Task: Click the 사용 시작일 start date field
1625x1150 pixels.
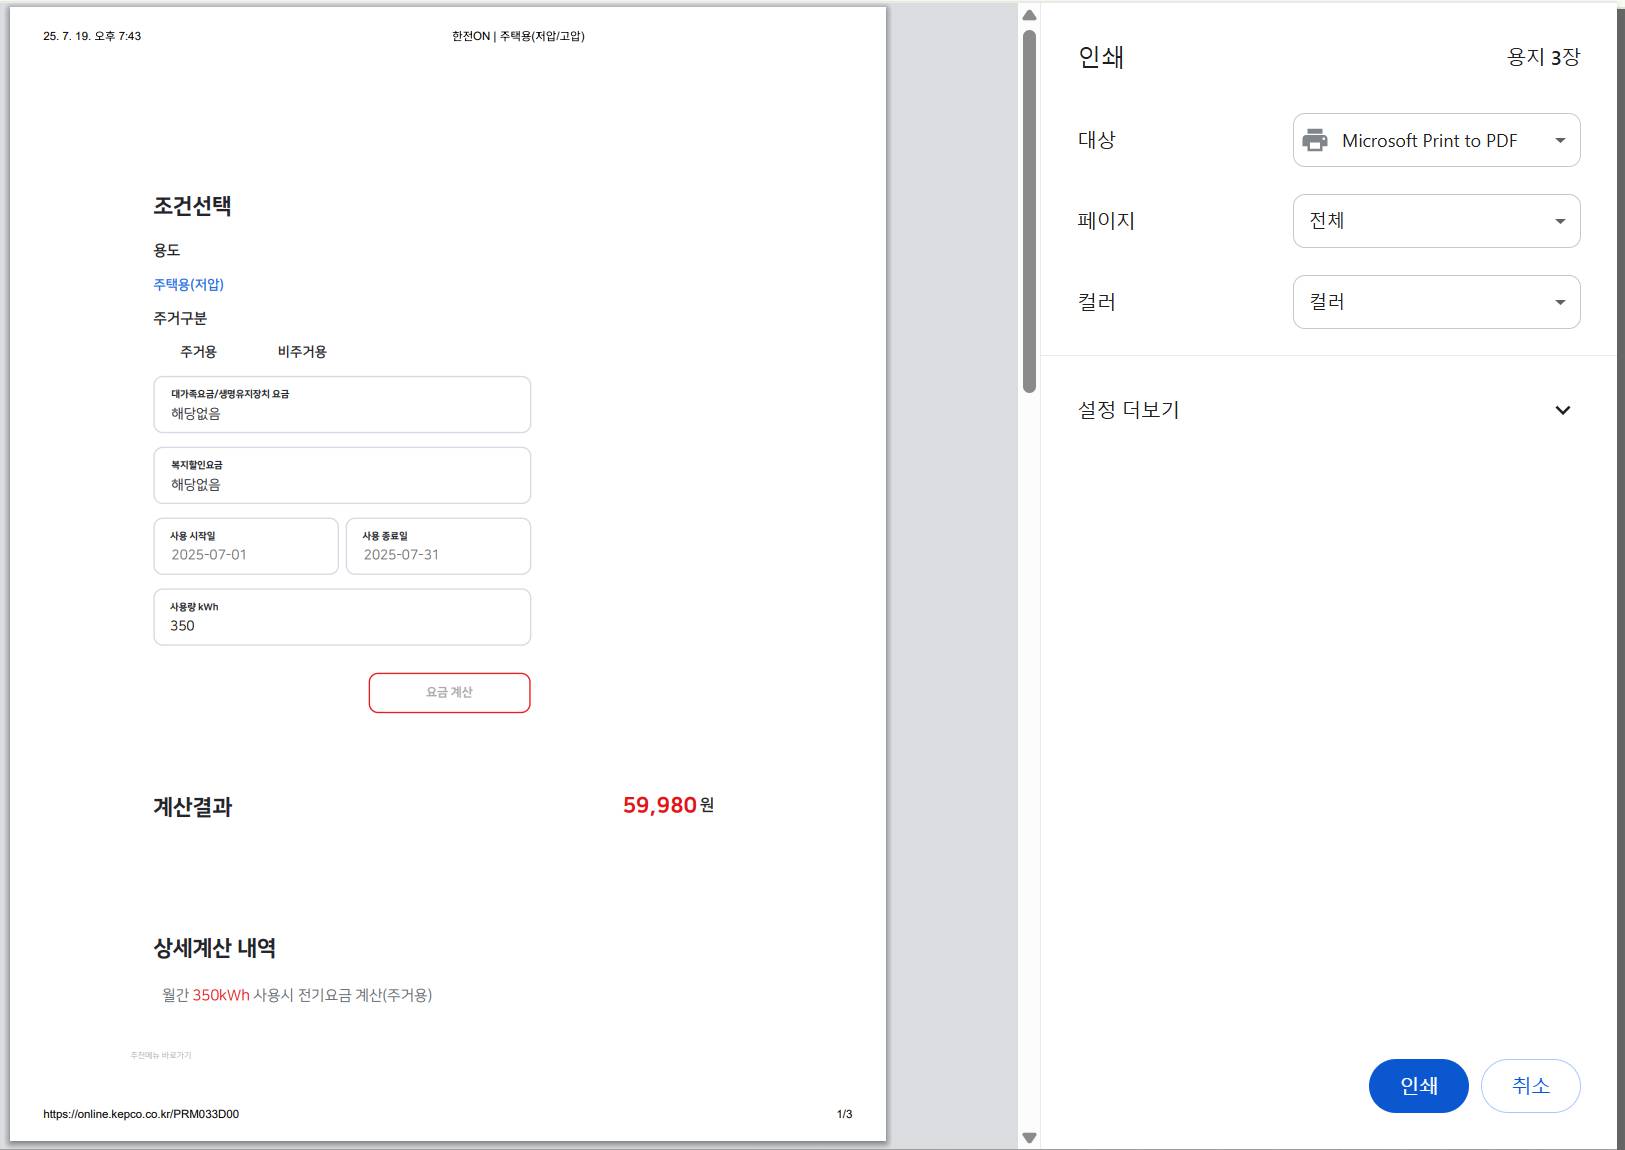Action: pos(245,546)
